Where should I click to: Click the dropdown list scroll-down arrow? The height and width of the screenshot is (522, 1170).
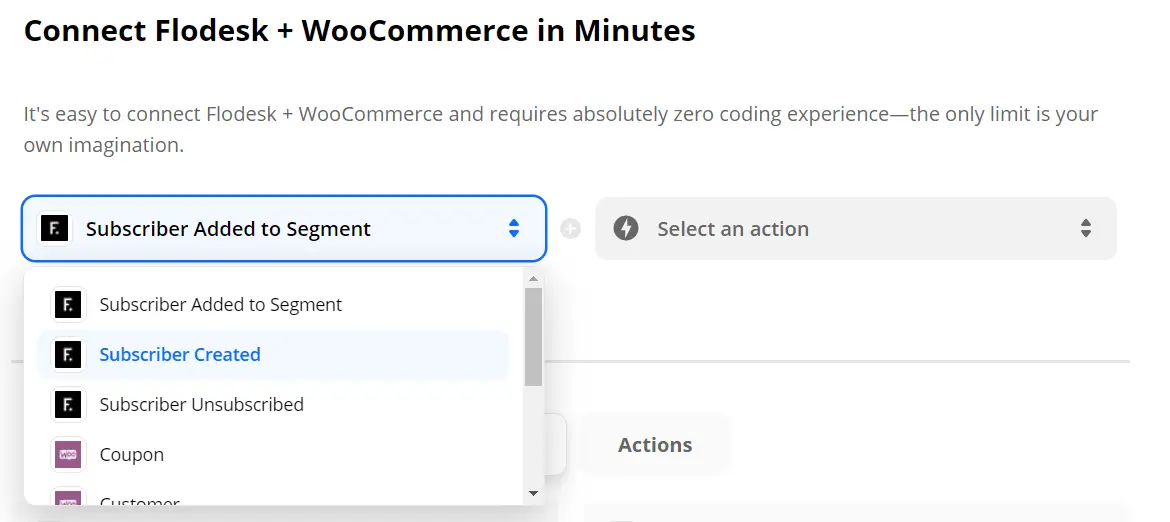533,493
